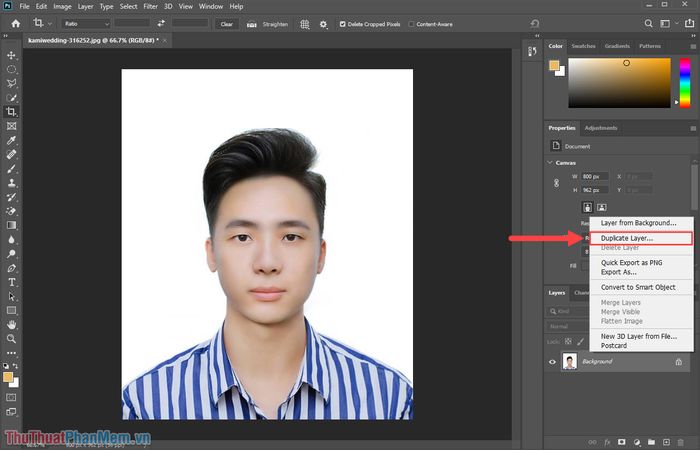The image size is (700, 450).
Task: Toggle the canvas width-height link icon
Action: pyautogui.click(x=556, y=183)
